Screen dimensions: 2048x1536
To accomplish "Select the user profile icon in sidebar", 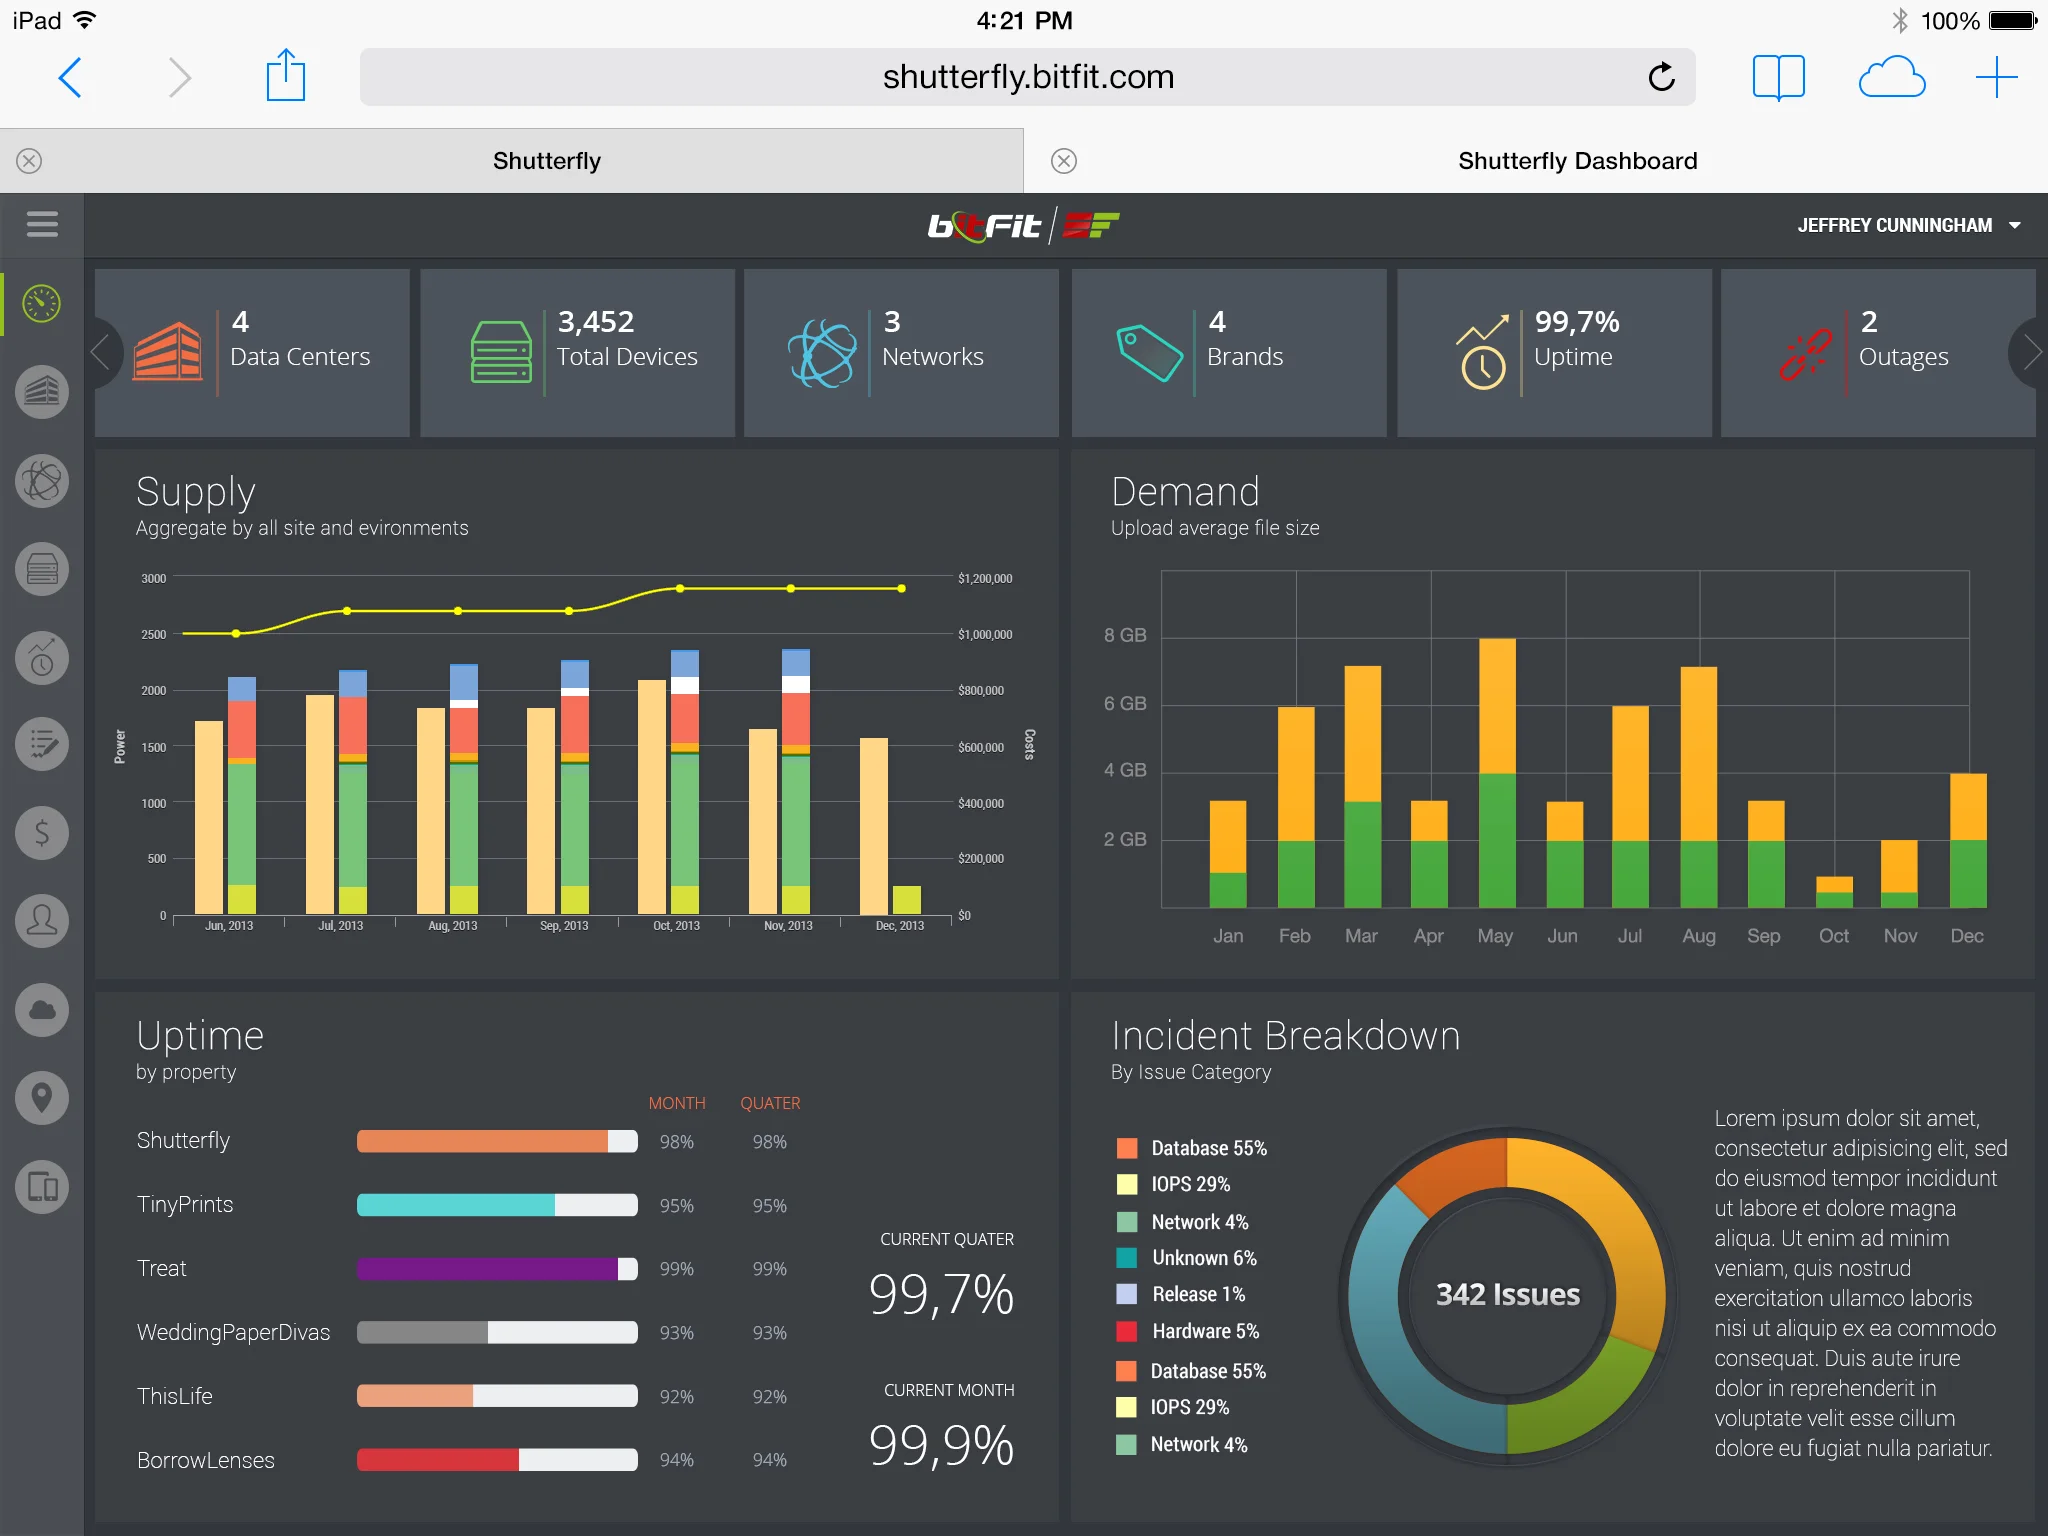I will [x=42, y=920].
